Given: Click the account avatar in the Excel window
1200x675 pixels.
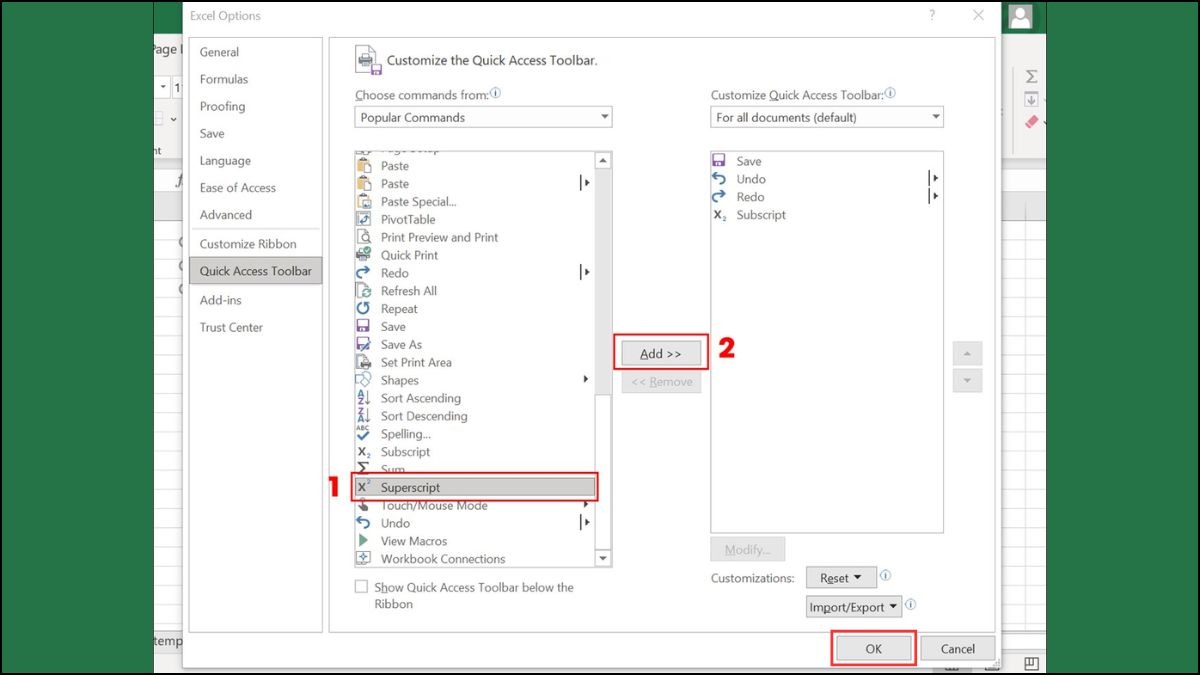Looking at the screenshot, I should pyautogui.click(x=1020, y=16).
